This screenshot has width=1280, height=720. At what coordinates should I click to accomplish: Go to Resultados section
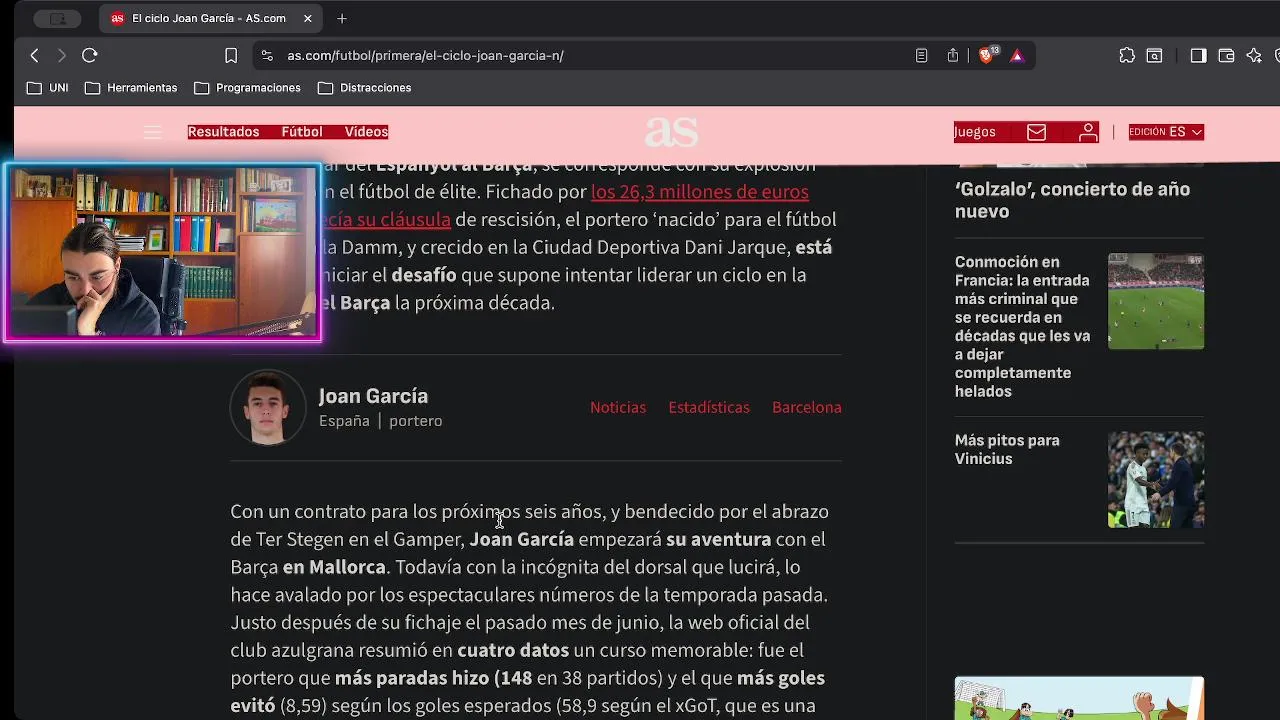tap(223, 132)
